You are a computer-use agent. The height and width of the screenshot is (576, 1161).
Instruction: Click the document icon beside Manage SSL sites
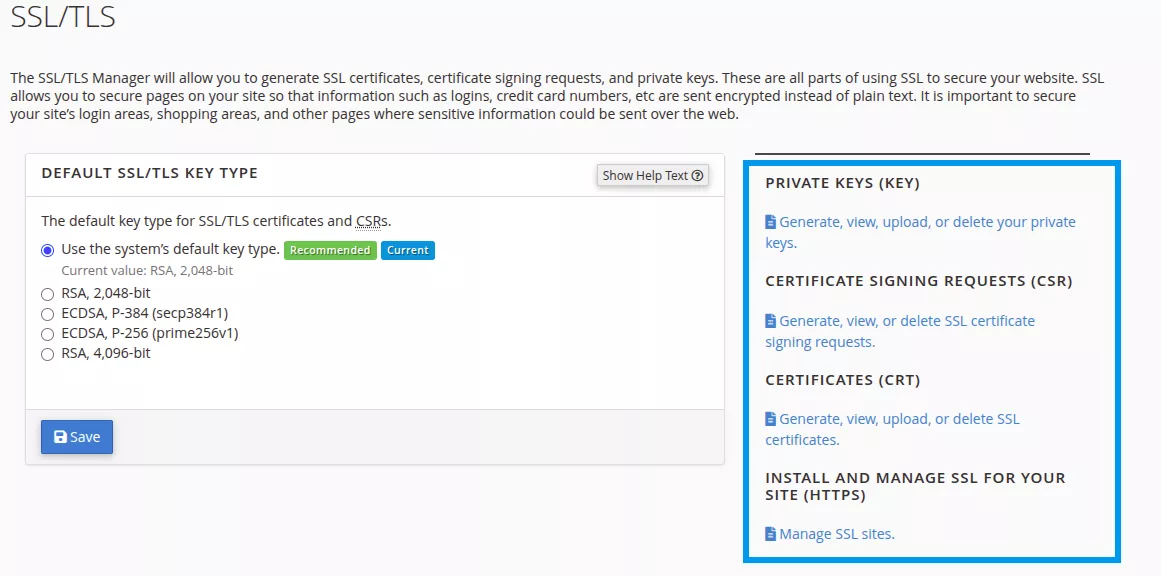[771, 534]
